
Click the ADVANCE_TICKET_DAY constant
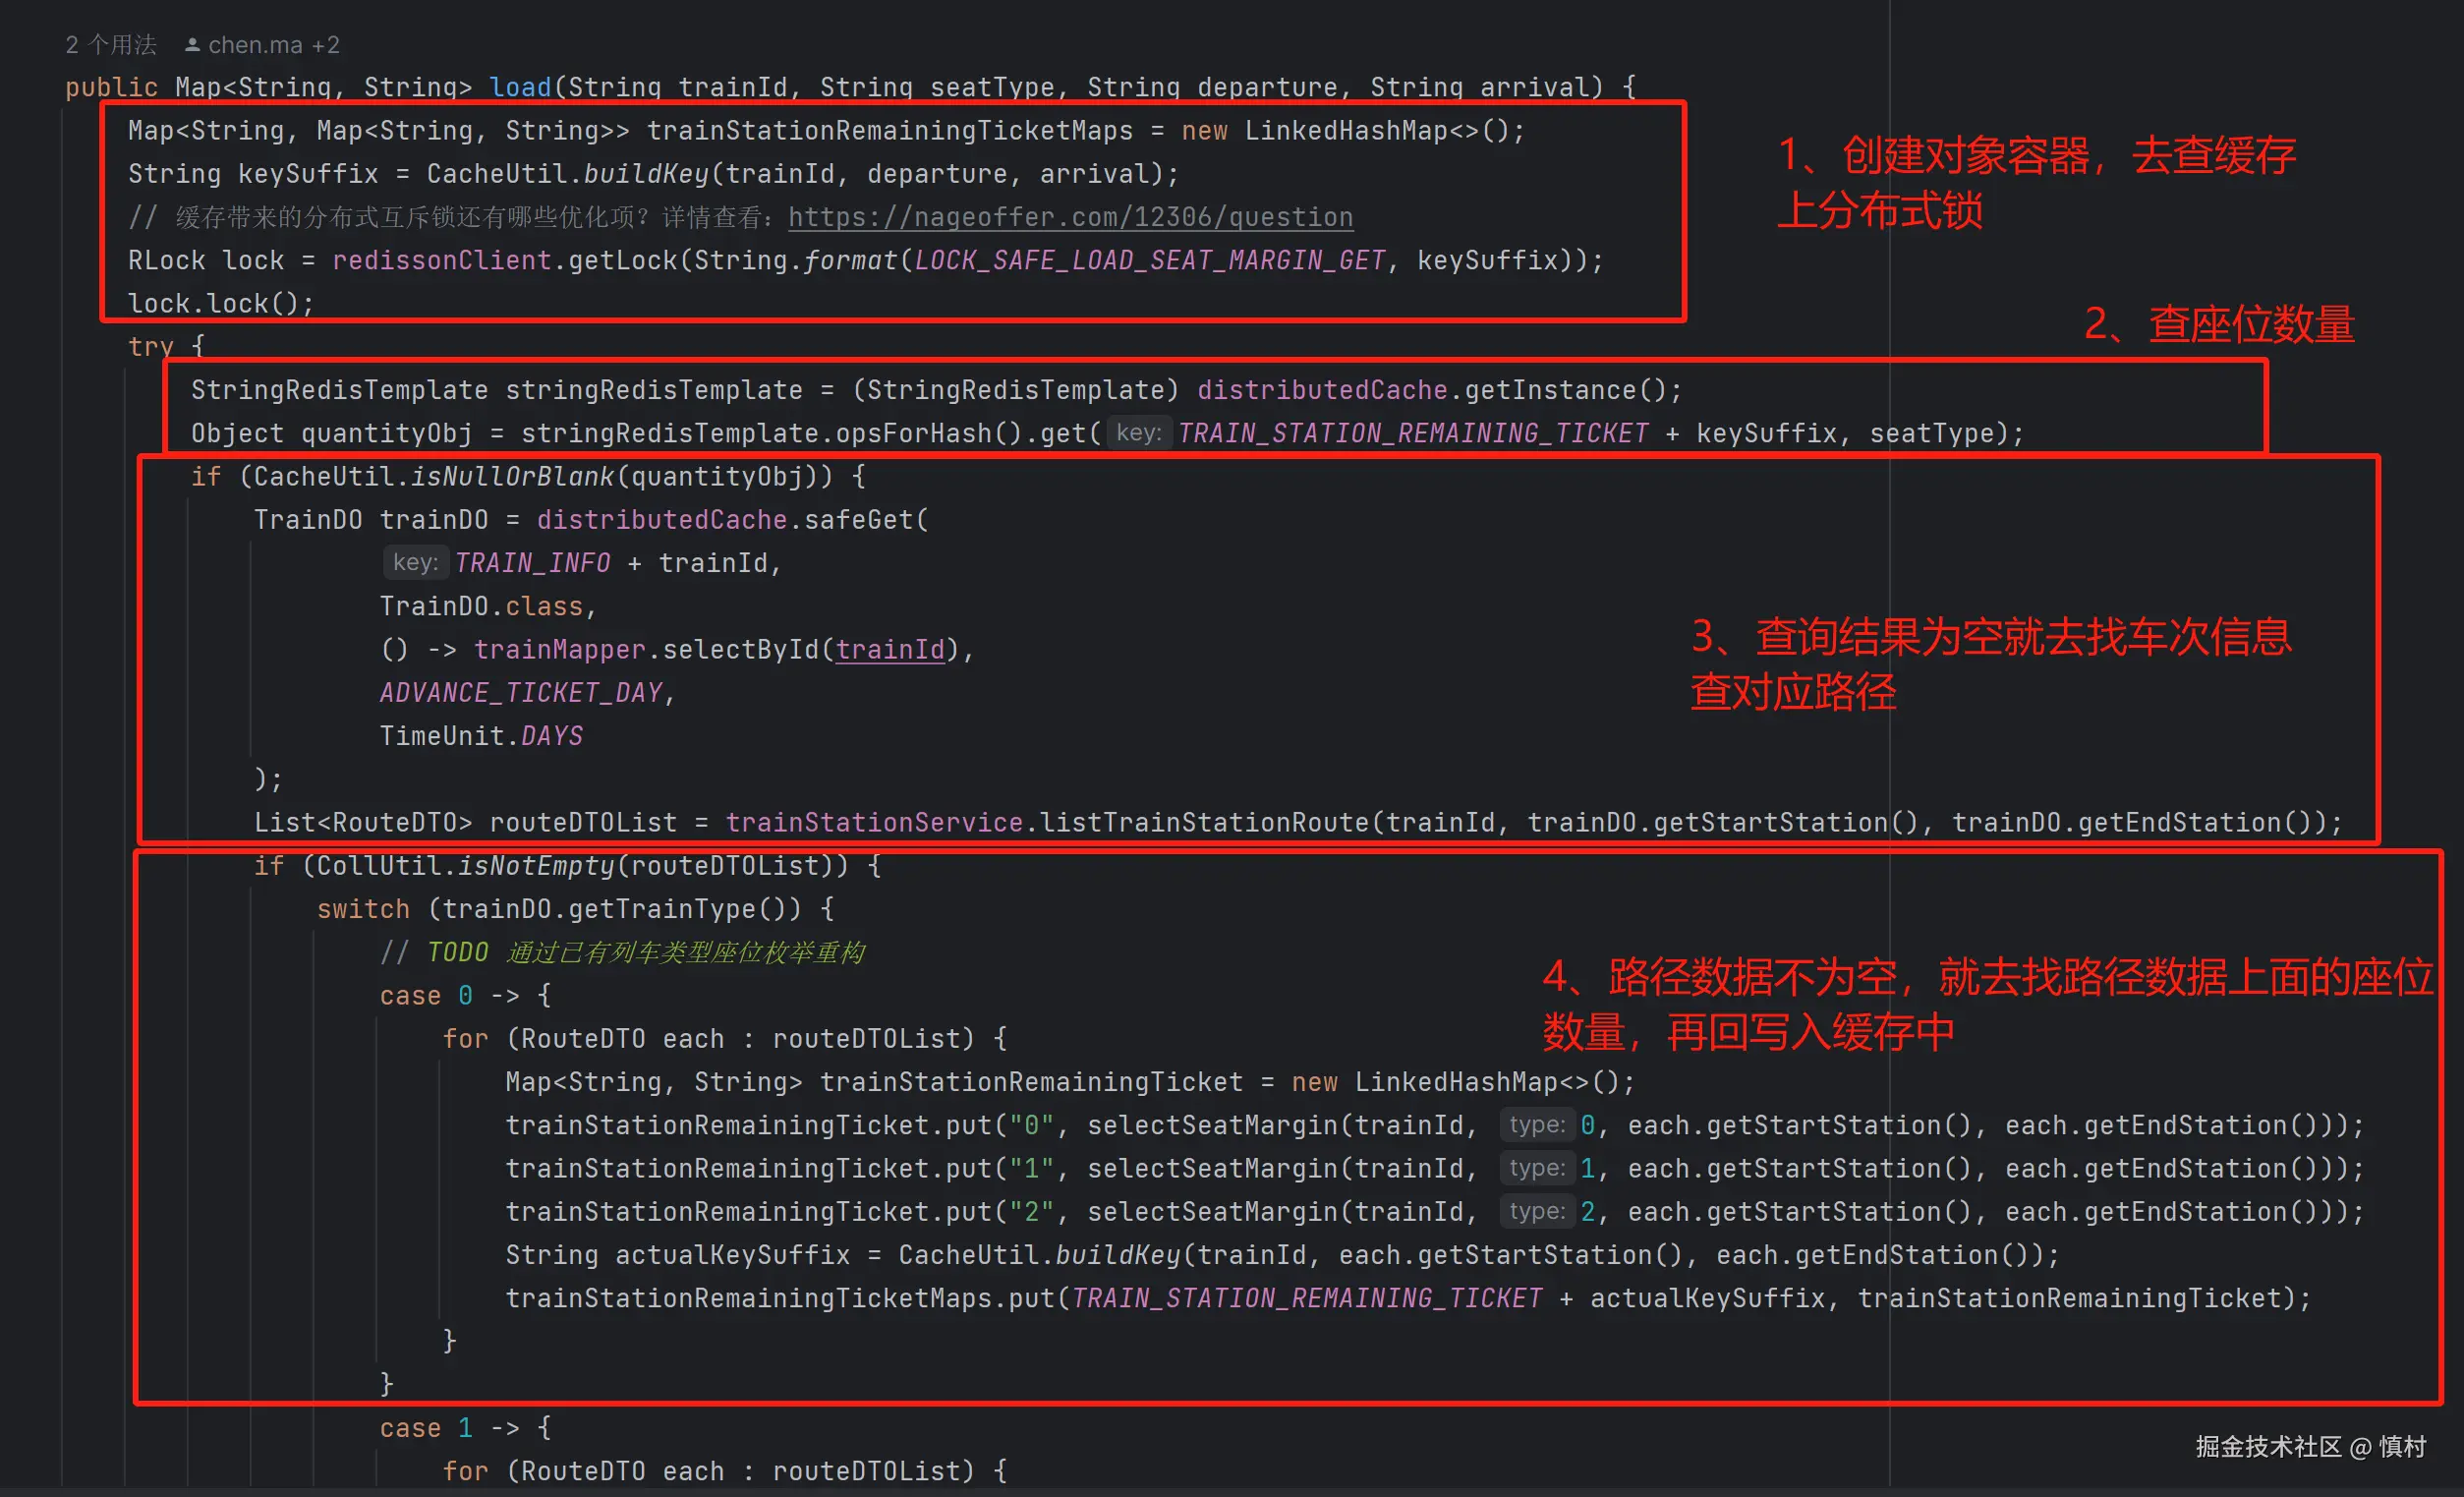pyautogui.click(x=520, y=693)
